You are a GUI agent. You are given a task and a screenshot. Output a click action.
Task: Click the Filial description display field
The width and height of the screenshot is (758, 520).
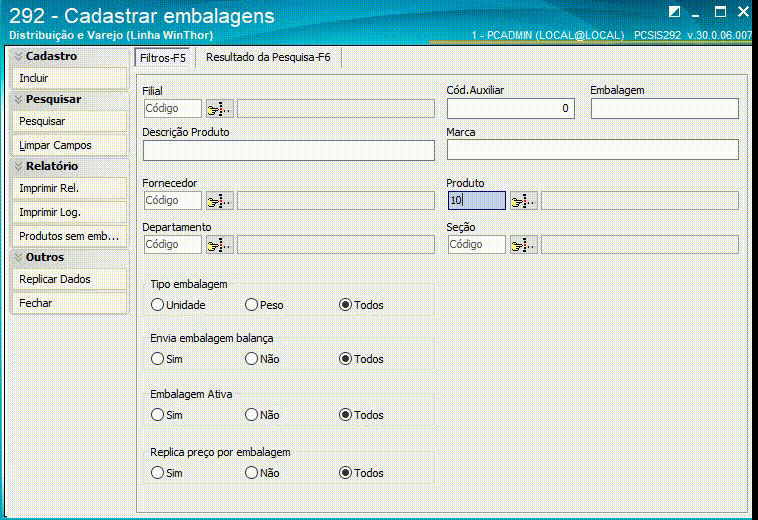click(335, 109)
